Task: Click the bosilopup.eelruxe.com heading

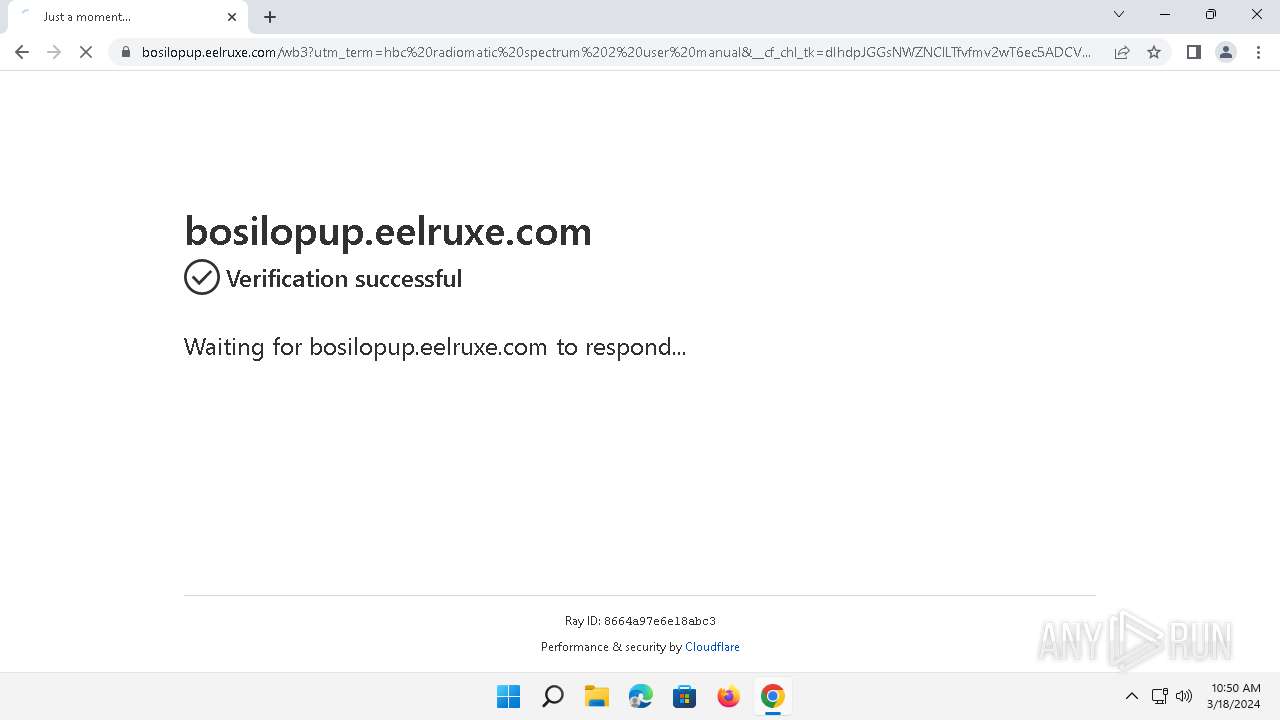Action: 388,231
